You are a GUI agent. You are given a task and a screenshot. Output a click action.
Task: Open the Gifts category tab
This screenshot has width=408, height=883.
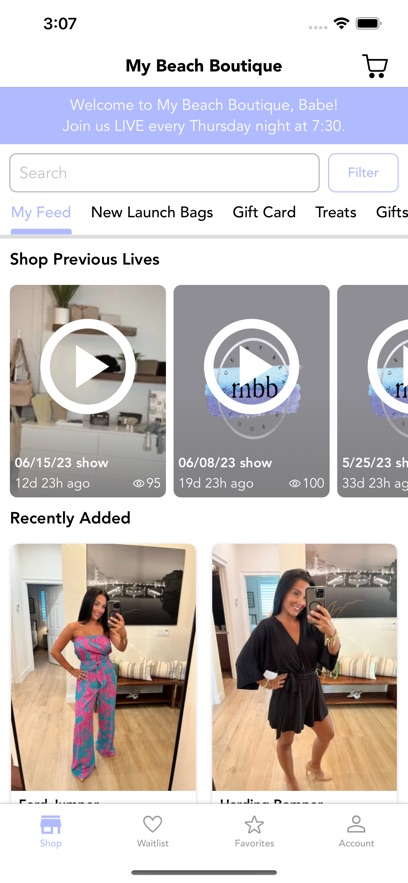coord(392,212)
